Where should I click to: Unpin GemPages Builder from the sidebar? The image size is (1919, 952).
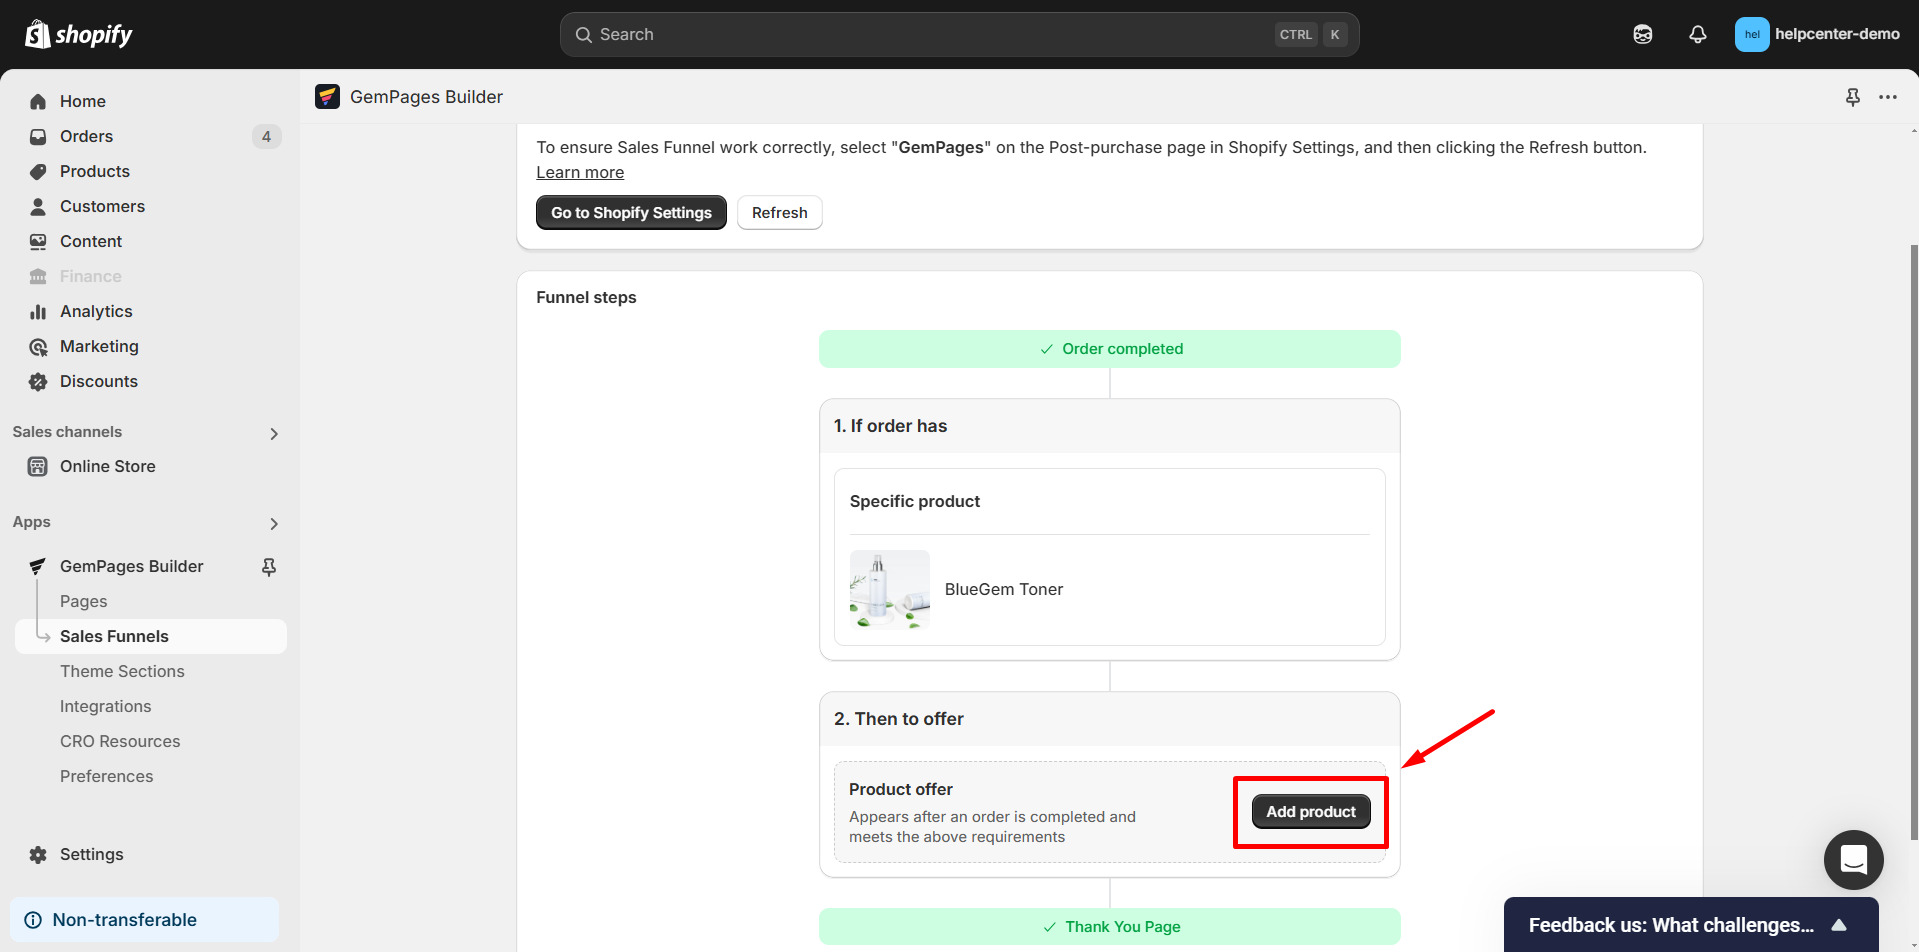tap(269, 567)
